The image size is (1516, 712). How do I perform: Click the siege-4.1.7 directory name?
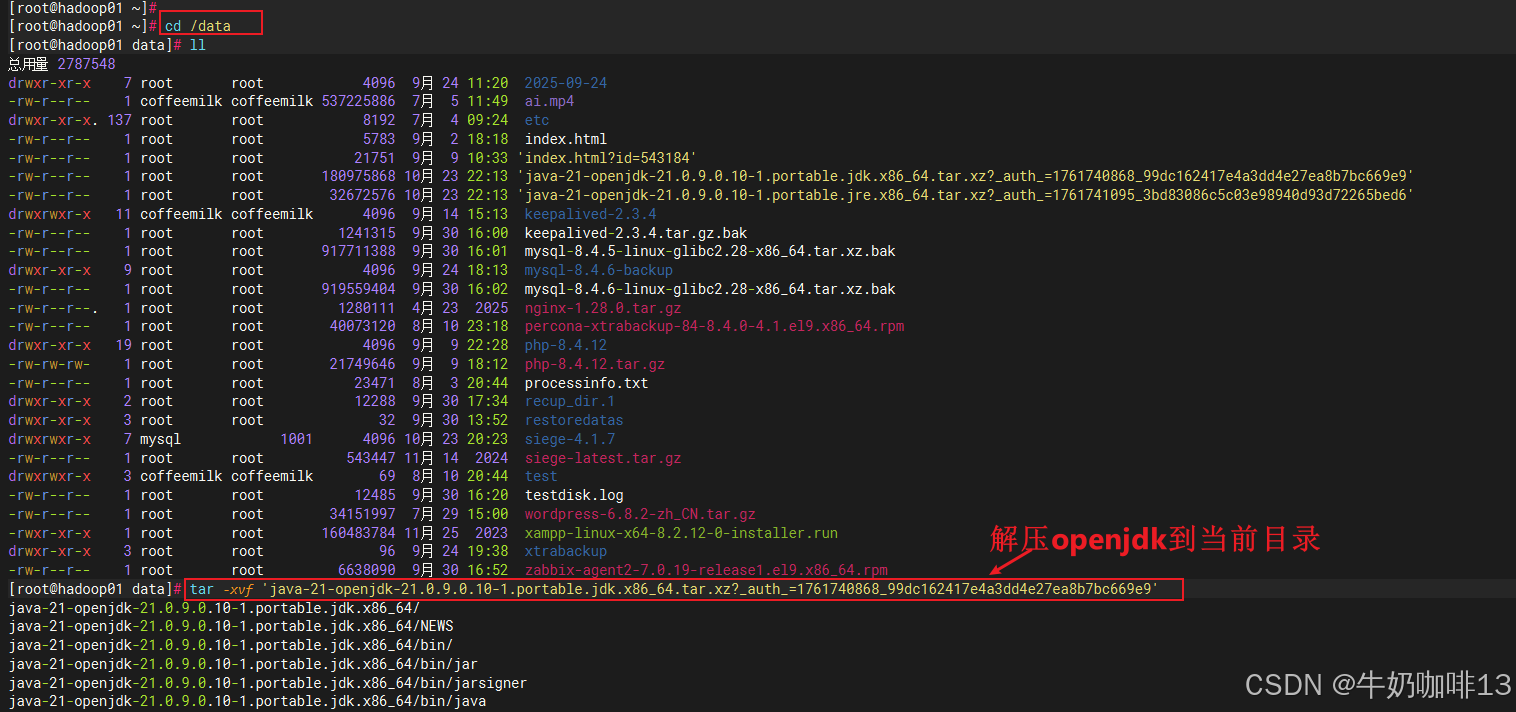tap(570, 439)
